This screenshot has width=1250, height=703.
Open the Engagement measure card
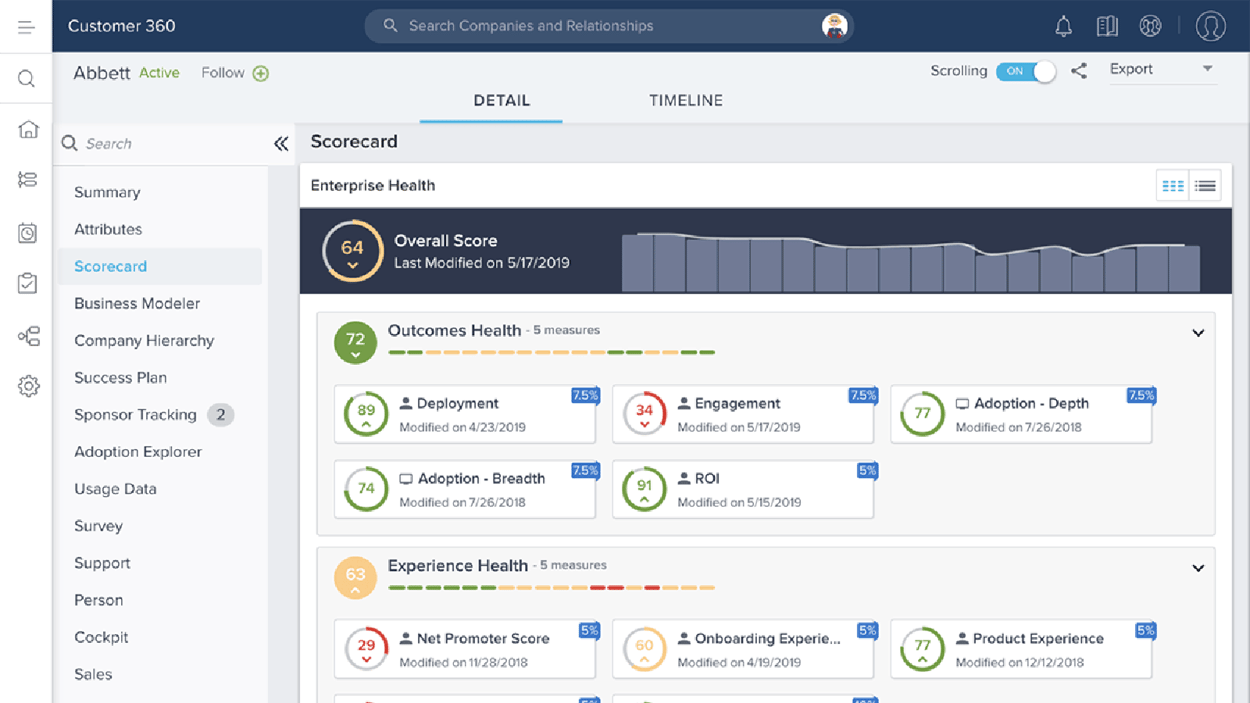742,414
